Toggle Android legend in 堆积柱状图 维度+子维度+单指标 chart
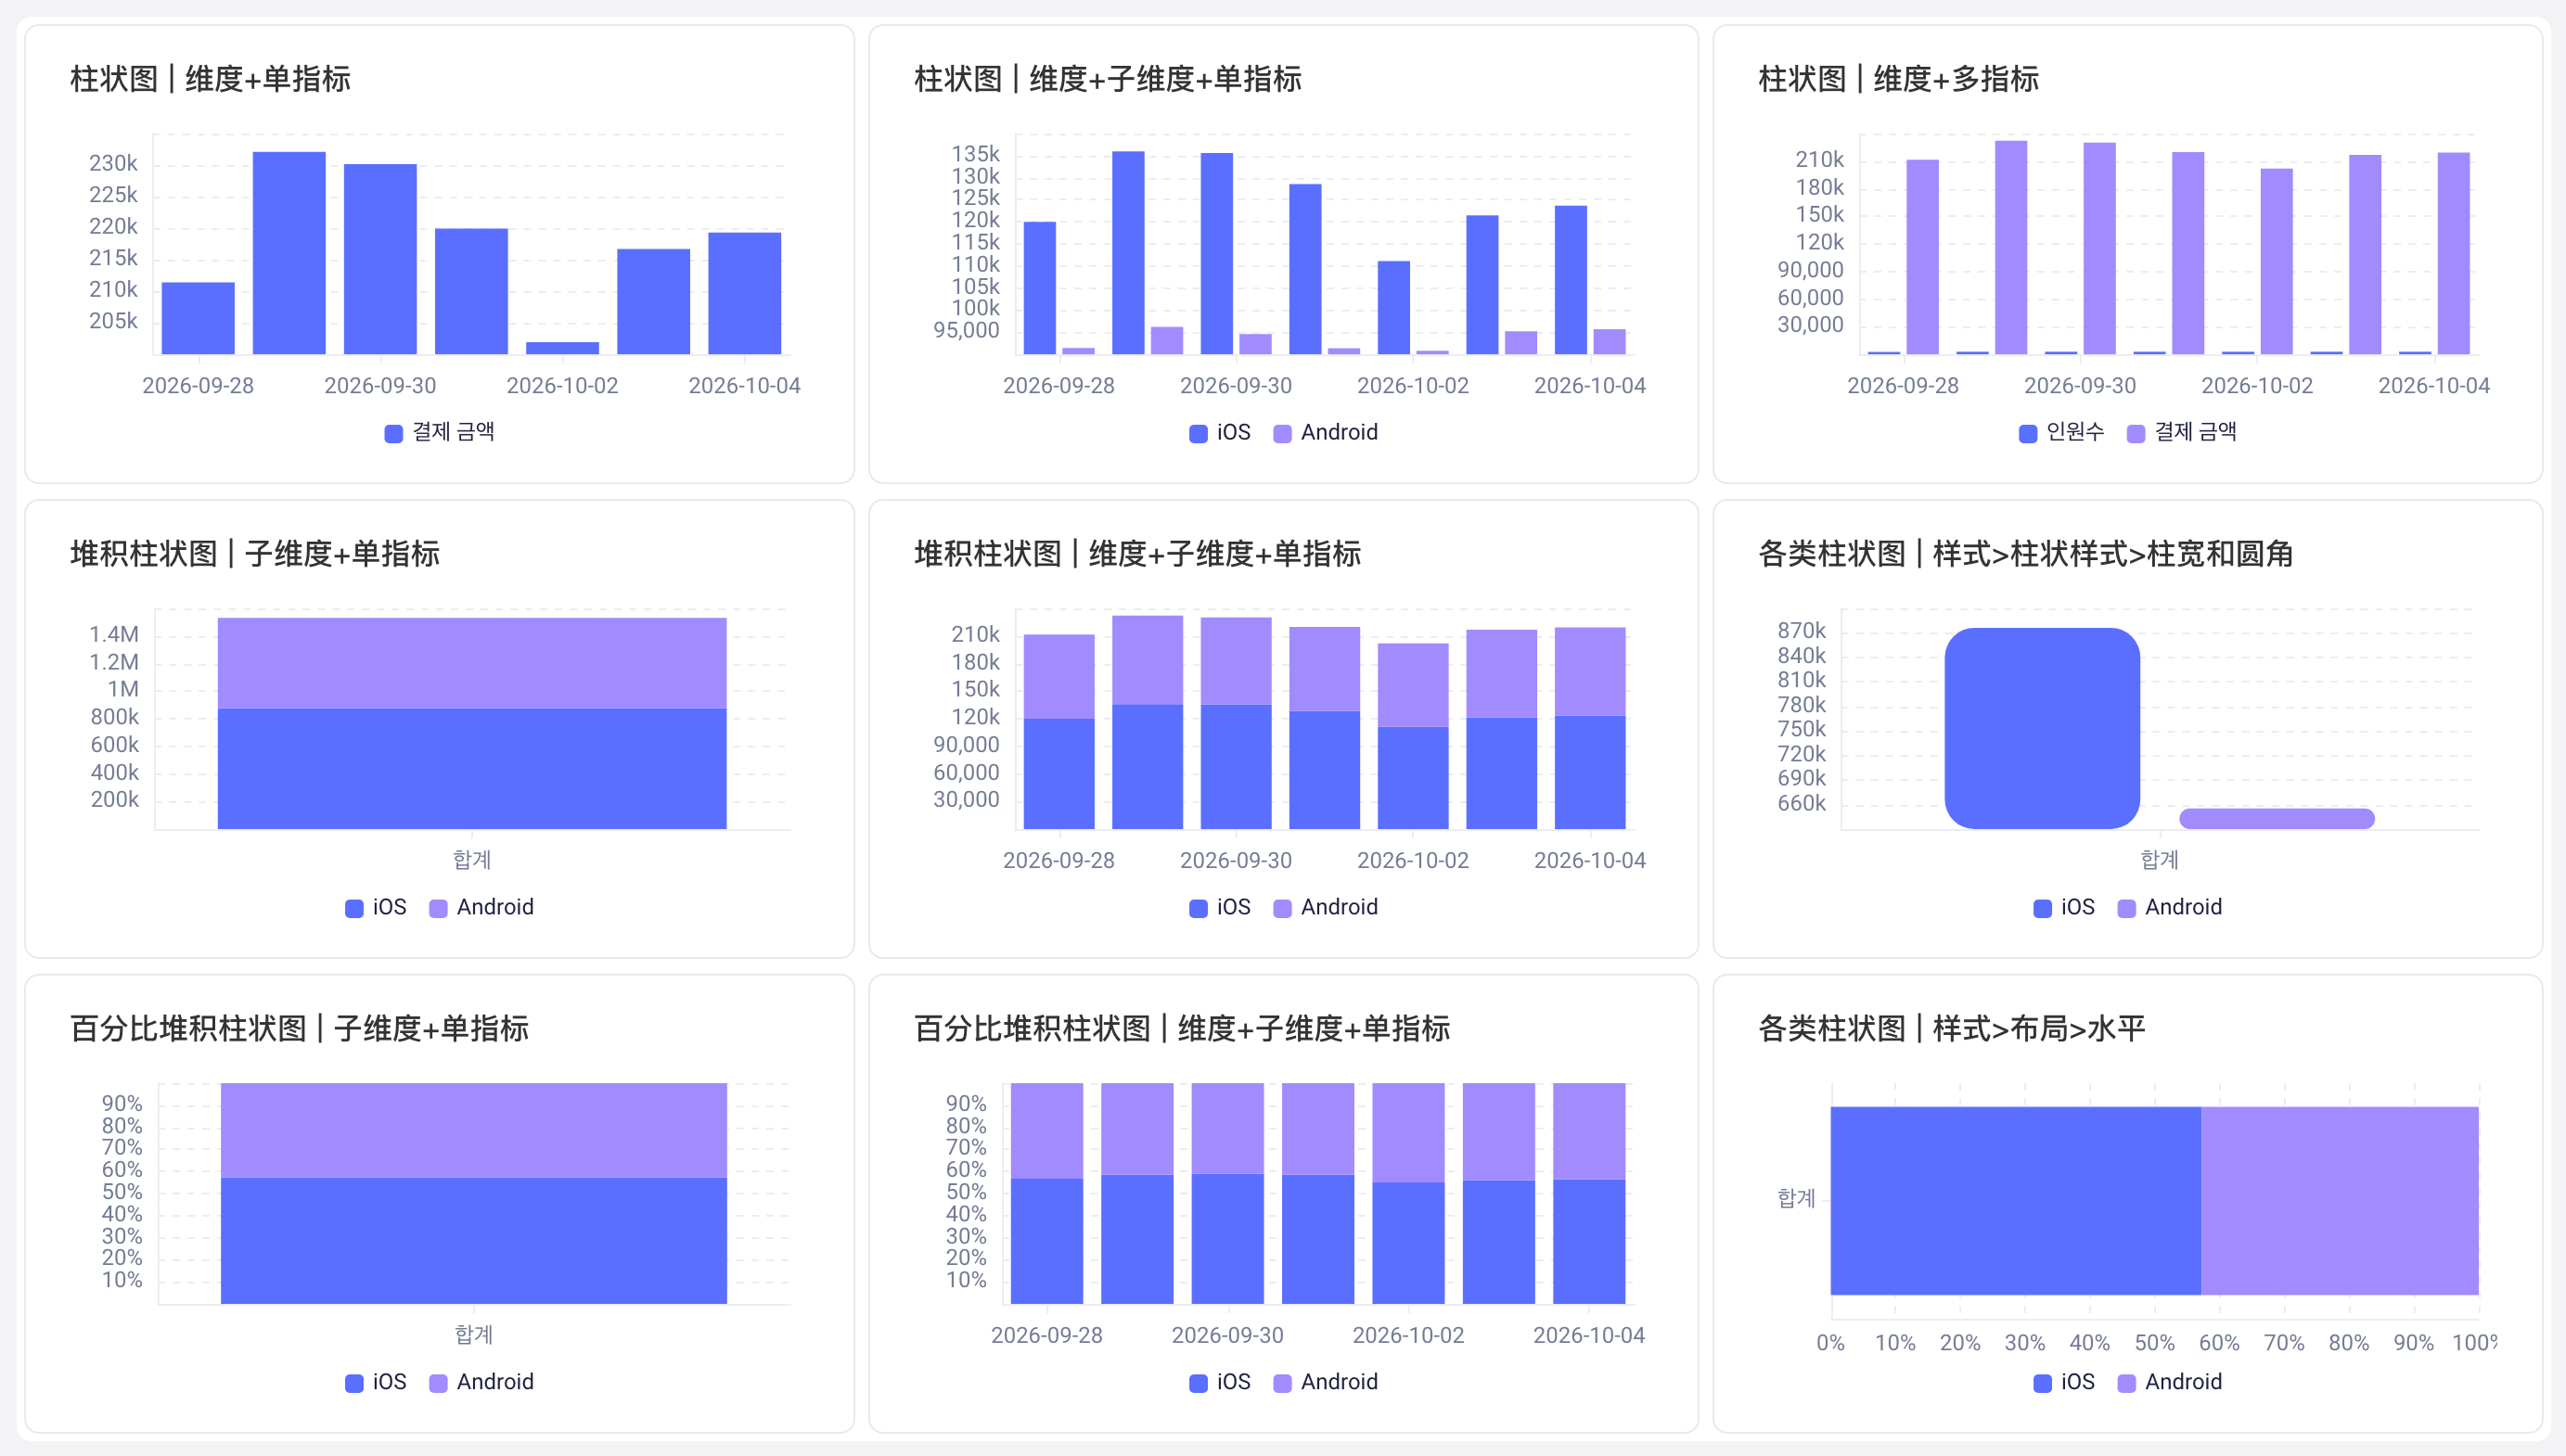2566x1456 pixels. pyautogui.click(x=1326, y=907)
